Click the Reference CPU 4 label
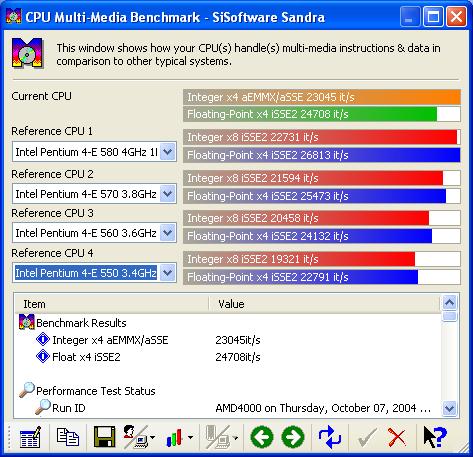The width and height of the screenshot is (473, 457). [52, 253]
